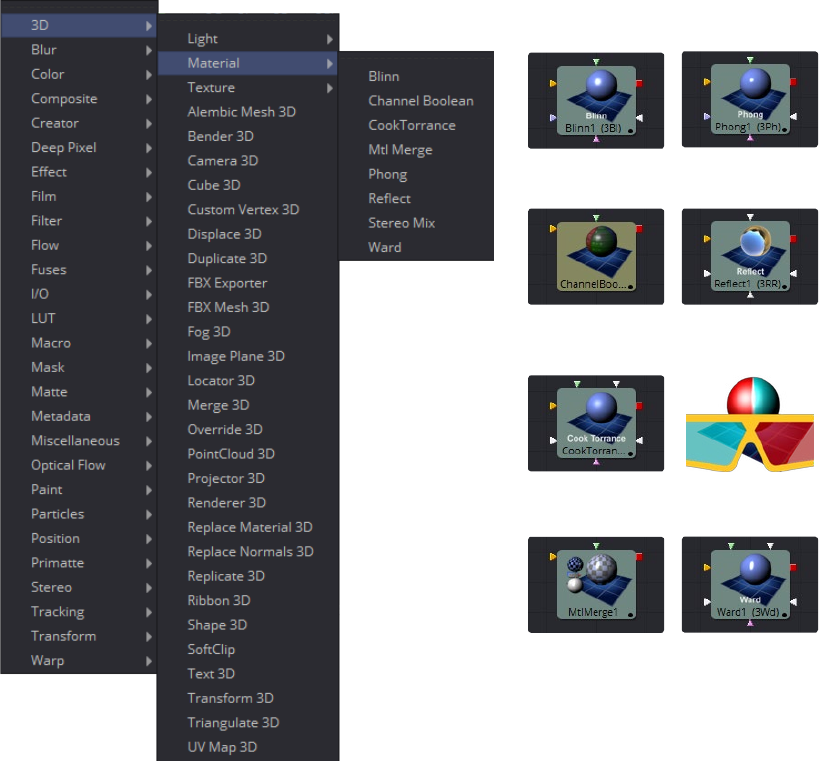Choose Stereo Mix material entry

point(402,223)
